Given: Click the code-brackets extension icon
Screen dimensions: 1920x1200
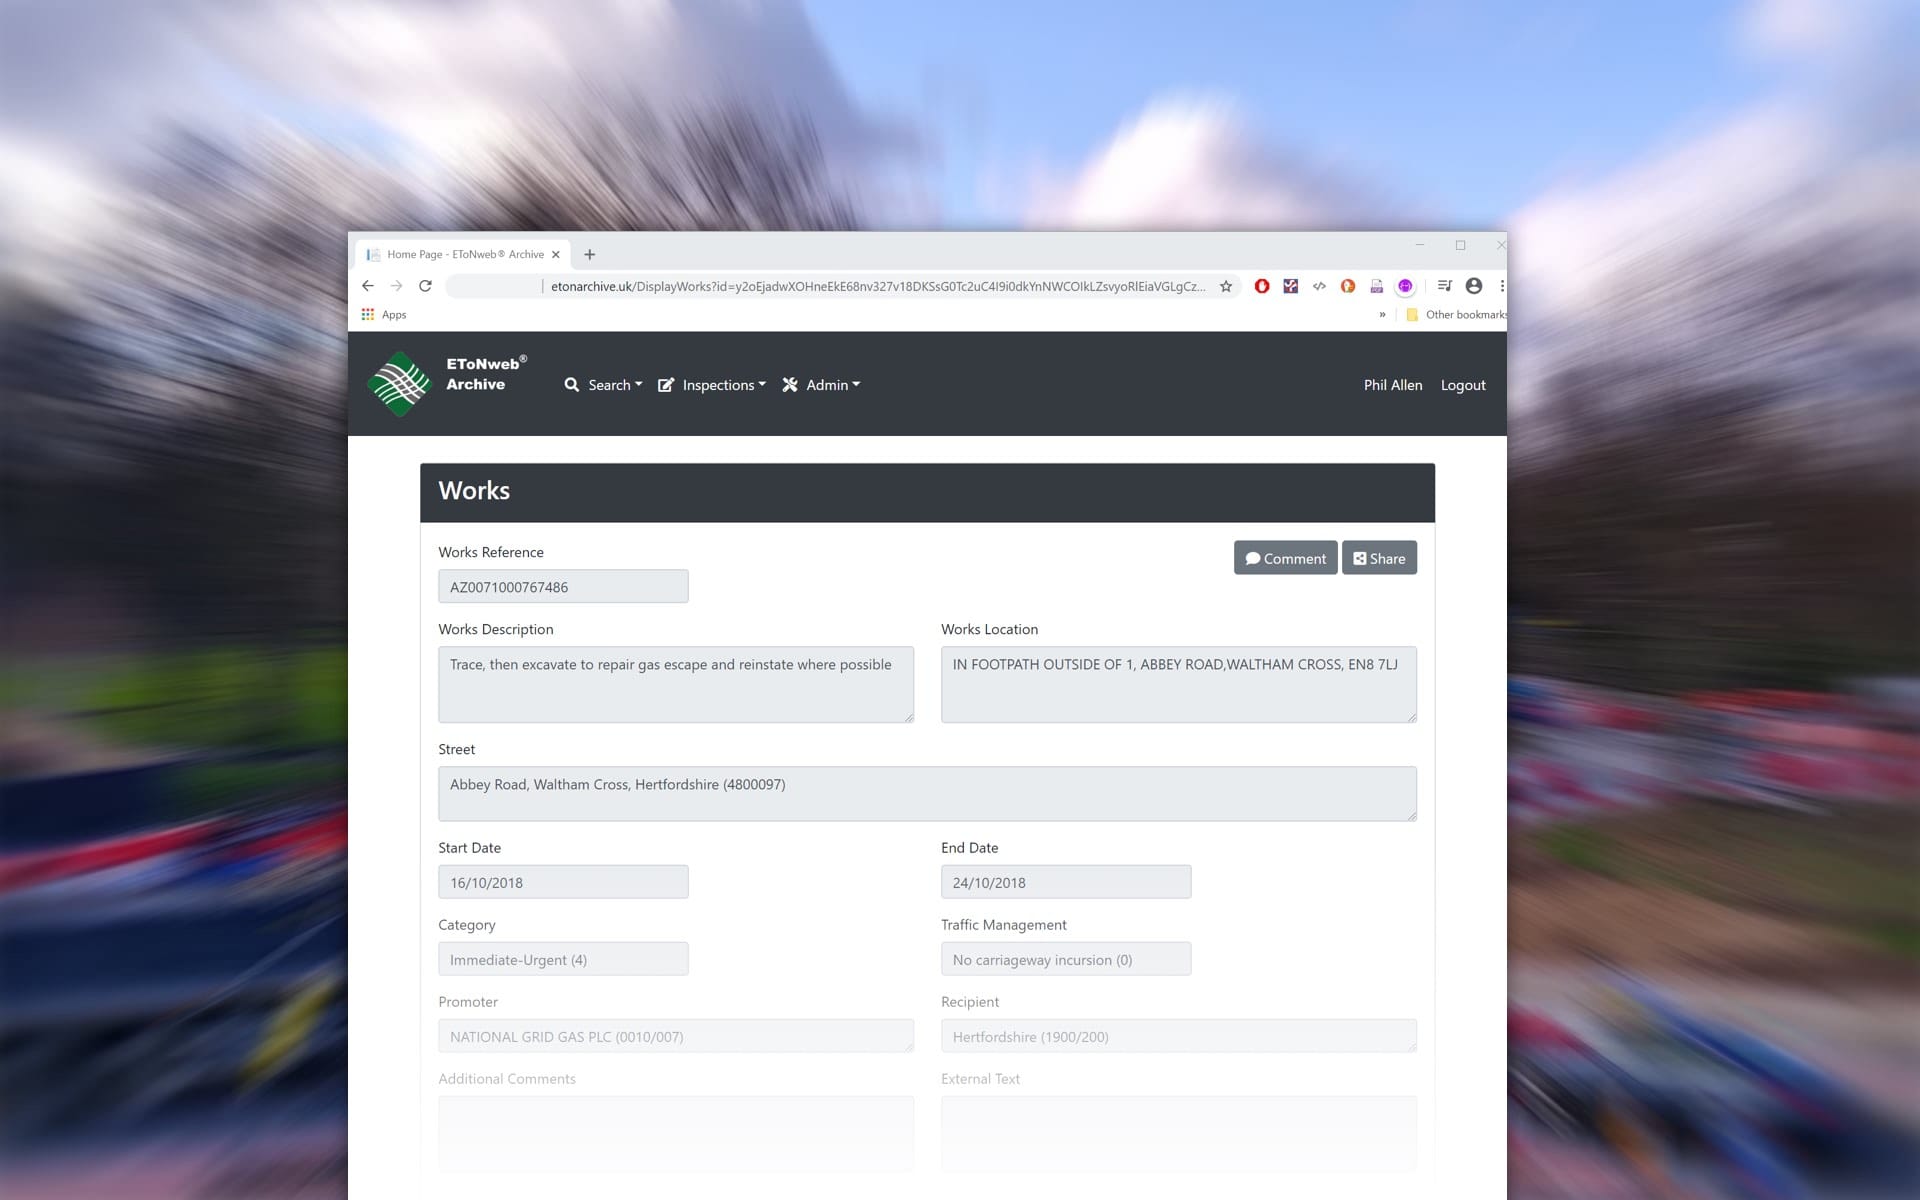Looking at the screenshot, I should 1319,286.
